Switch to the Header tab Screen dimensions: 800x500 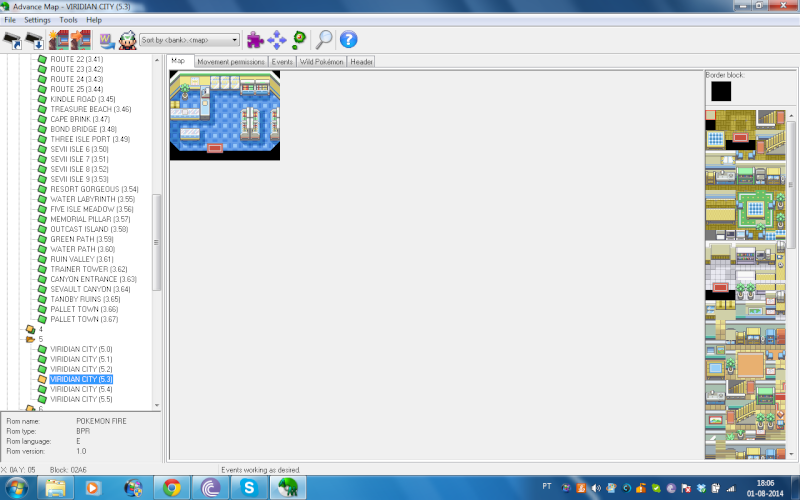(361, 62)
